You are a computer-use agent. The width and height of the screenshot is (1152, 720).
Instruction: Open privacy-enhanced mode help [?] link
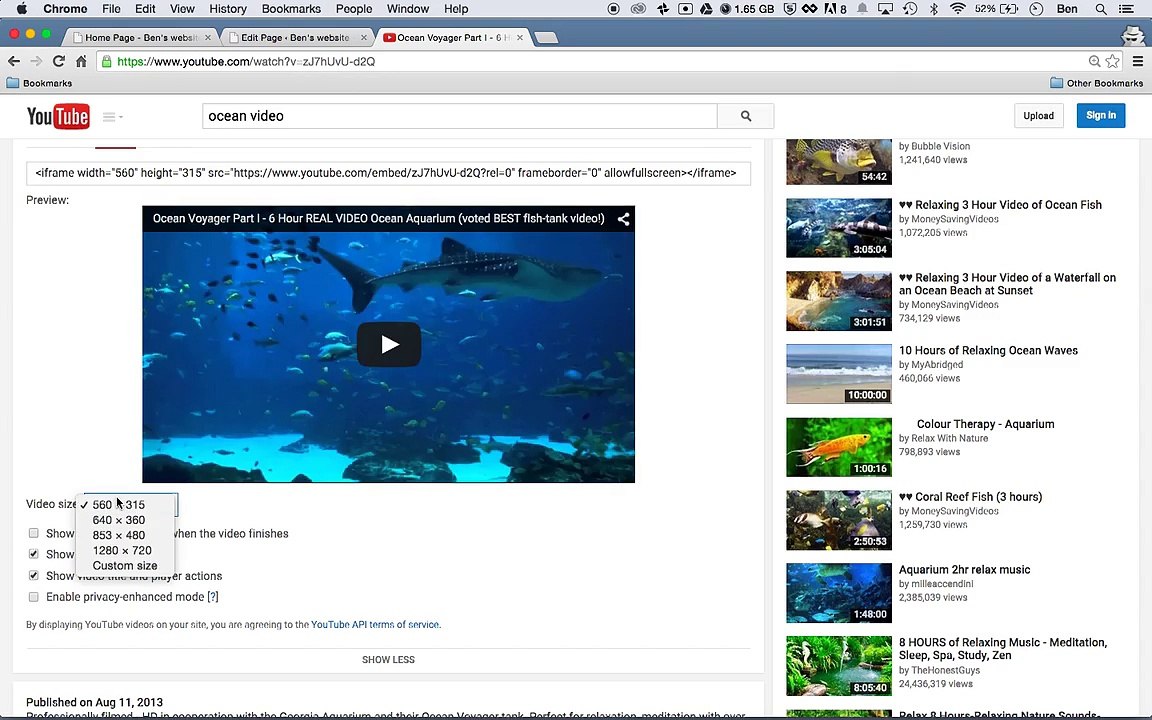[x=213, y=597]
